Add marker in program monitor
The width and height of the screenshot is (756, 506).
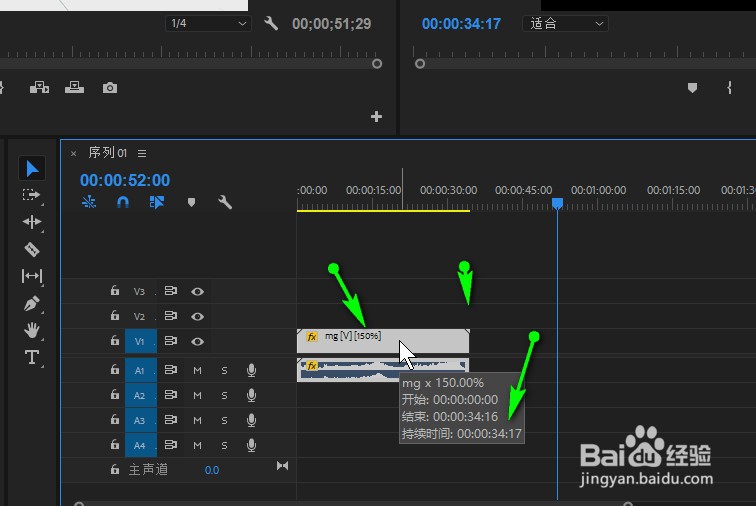pos(692,88)
